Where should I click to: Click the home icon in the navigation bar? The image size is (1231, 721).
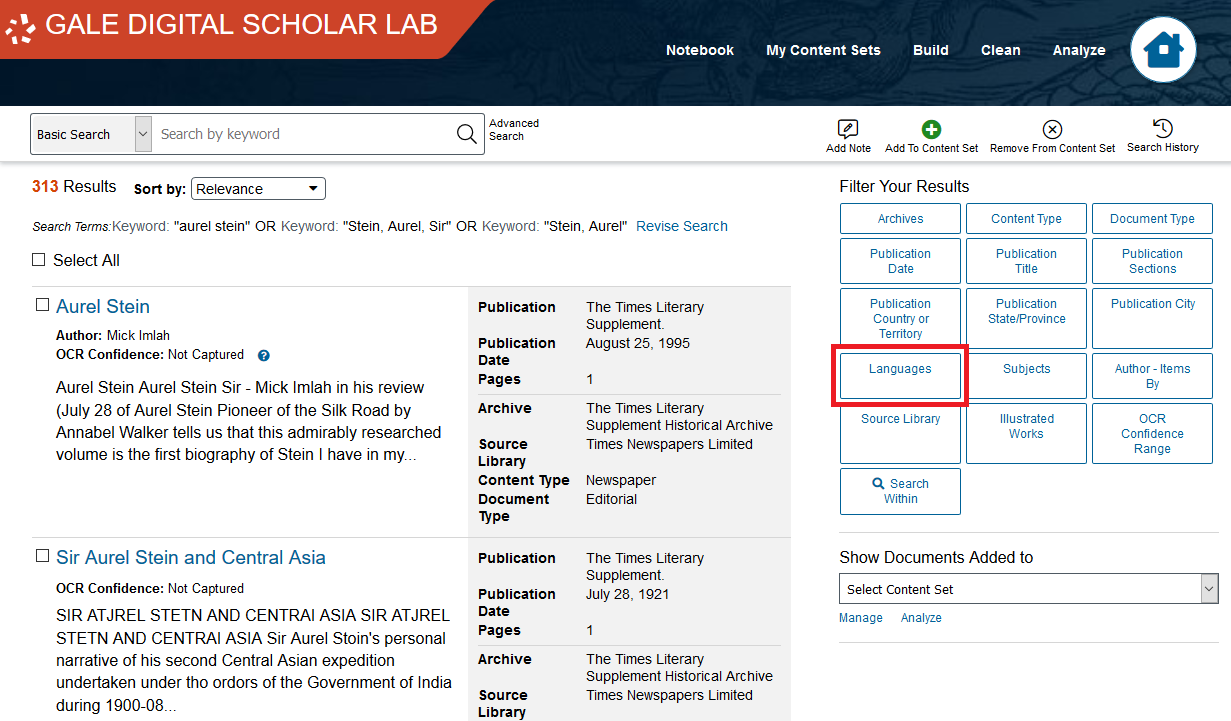1163,48
